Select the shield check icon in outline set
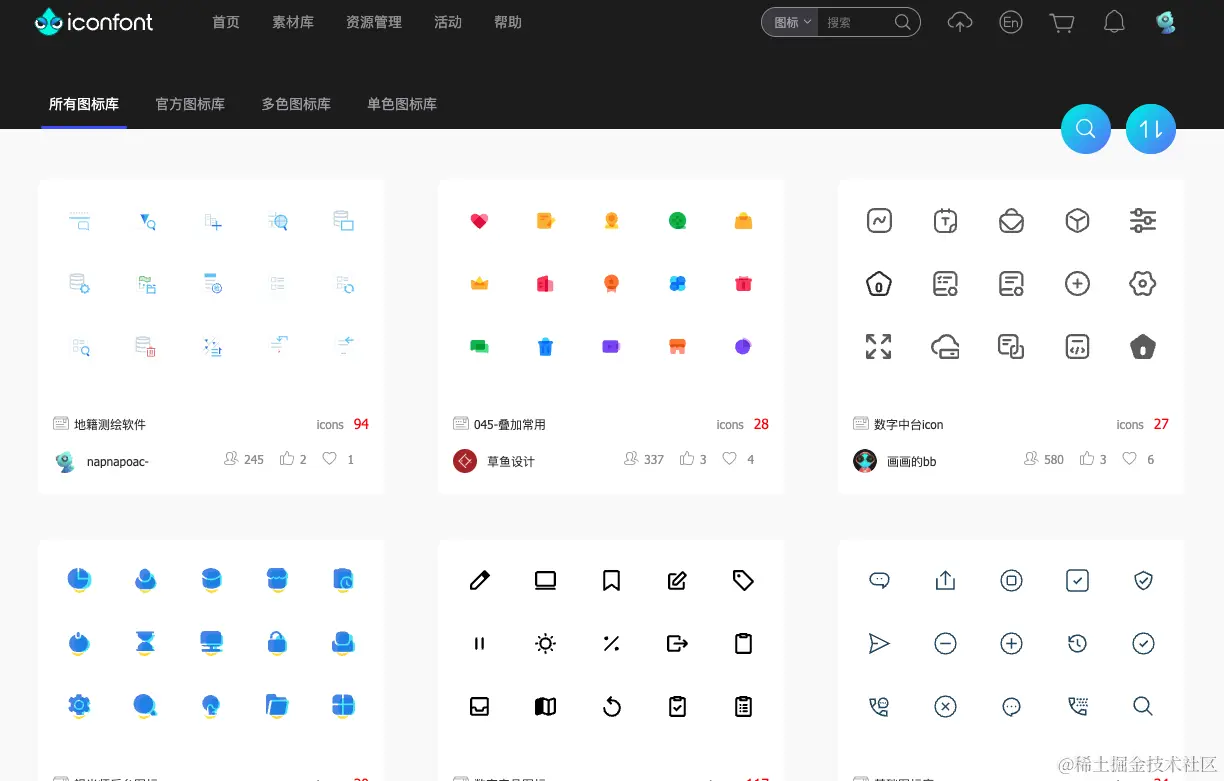Image resolution: width=1224 pixels, height=781 pixels. click(x=1143, y=580)
